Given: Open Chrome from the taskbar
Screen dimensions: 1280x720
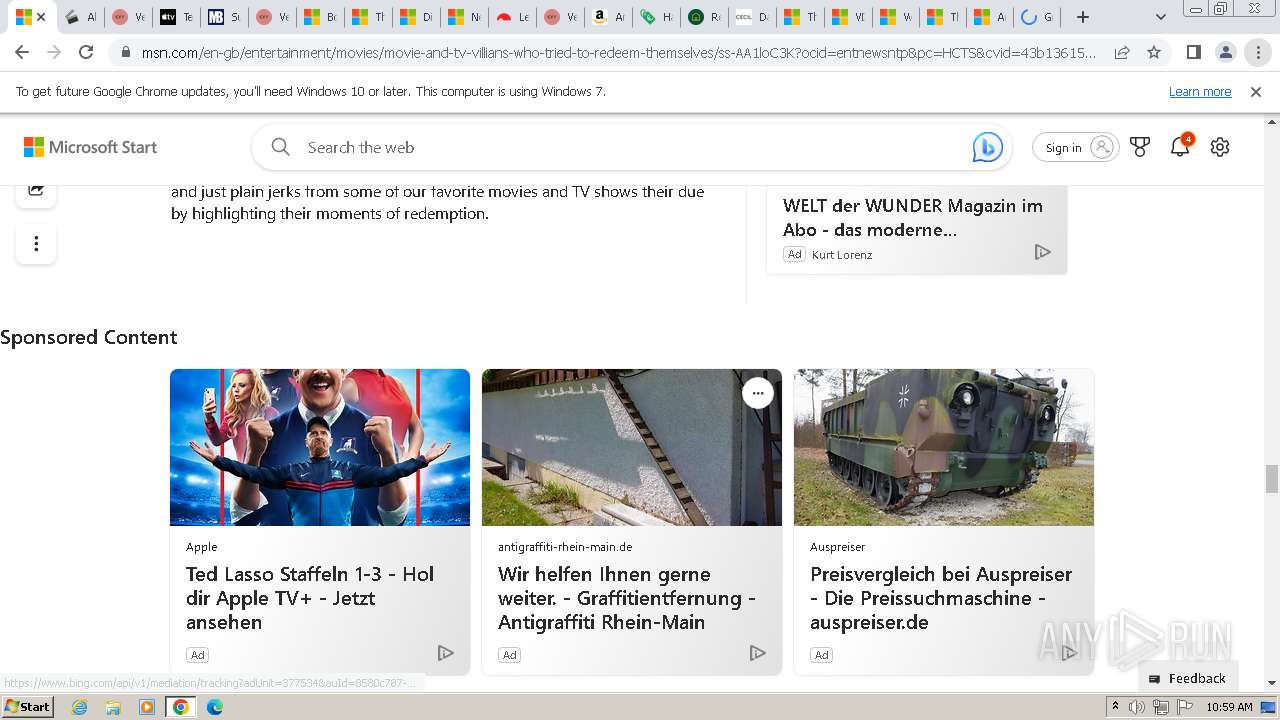Looking at the screenshot, I should [181, 707].
